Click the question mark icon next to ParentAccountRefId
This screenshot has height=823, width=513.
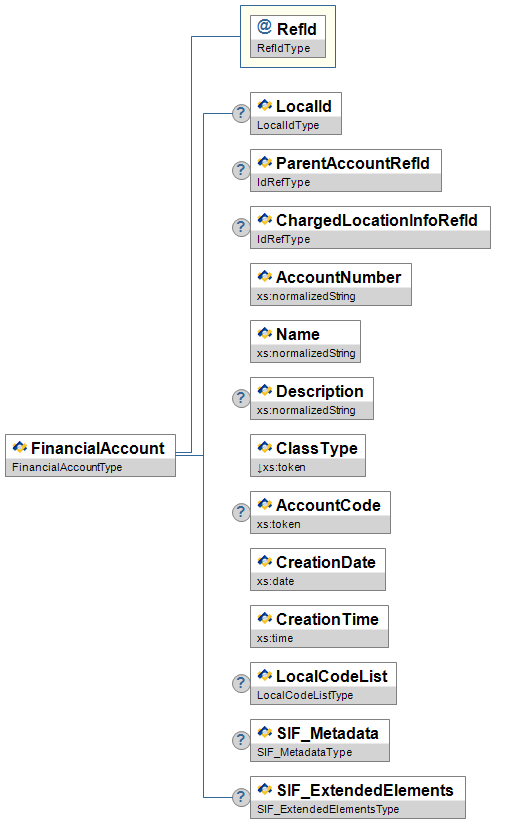[x=241, y=170]
